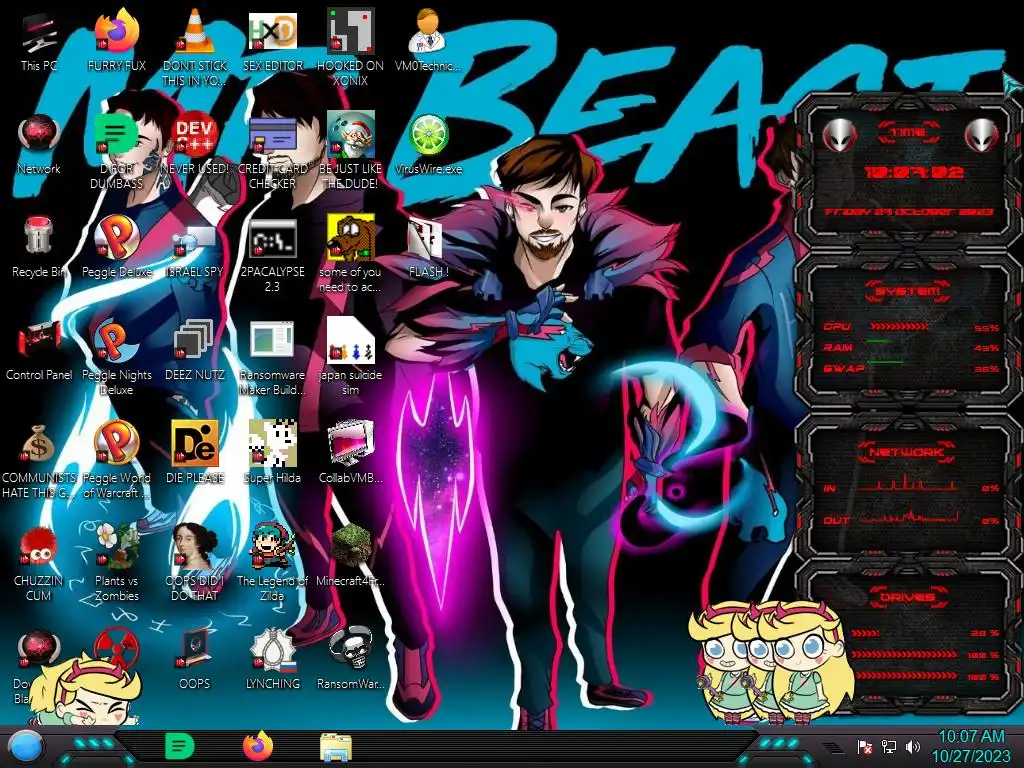Open the Minecraft4Fr grass block icon
Image resolution: width=1024 pixels, height=768 pixels.
tap(350, 545)
